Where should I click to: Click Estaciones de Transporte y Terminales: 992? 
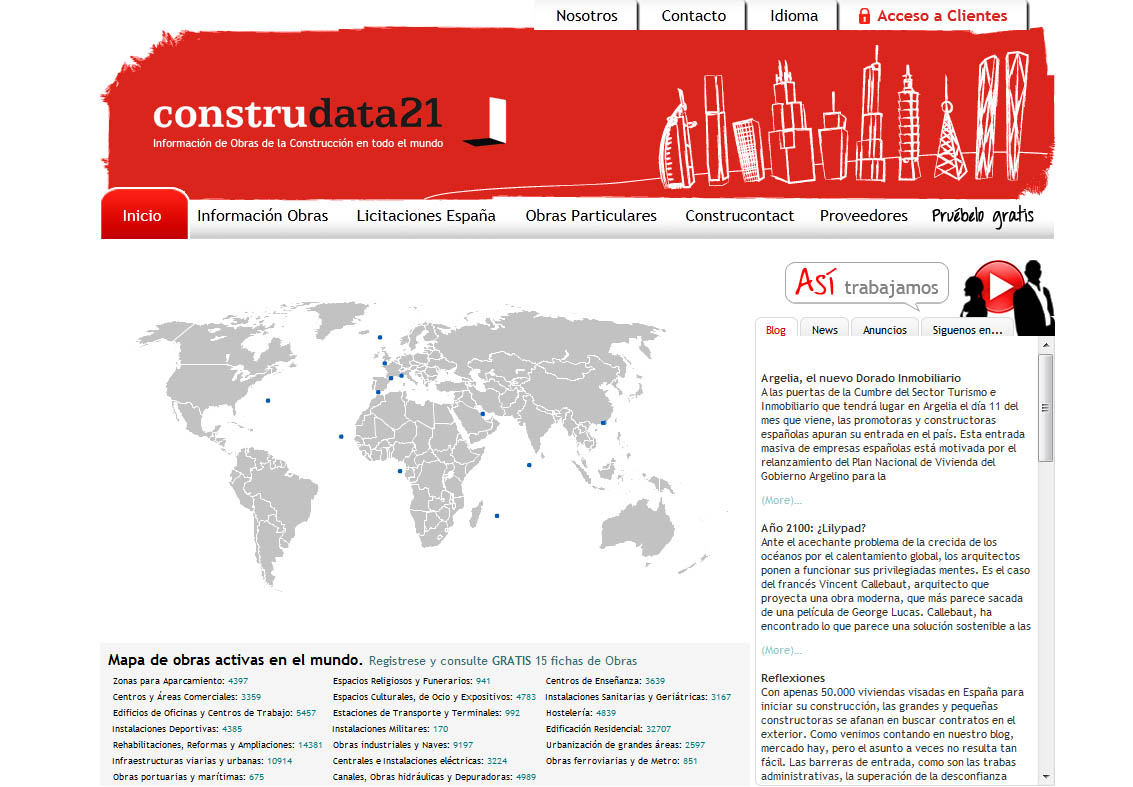(x=426, y=713)
